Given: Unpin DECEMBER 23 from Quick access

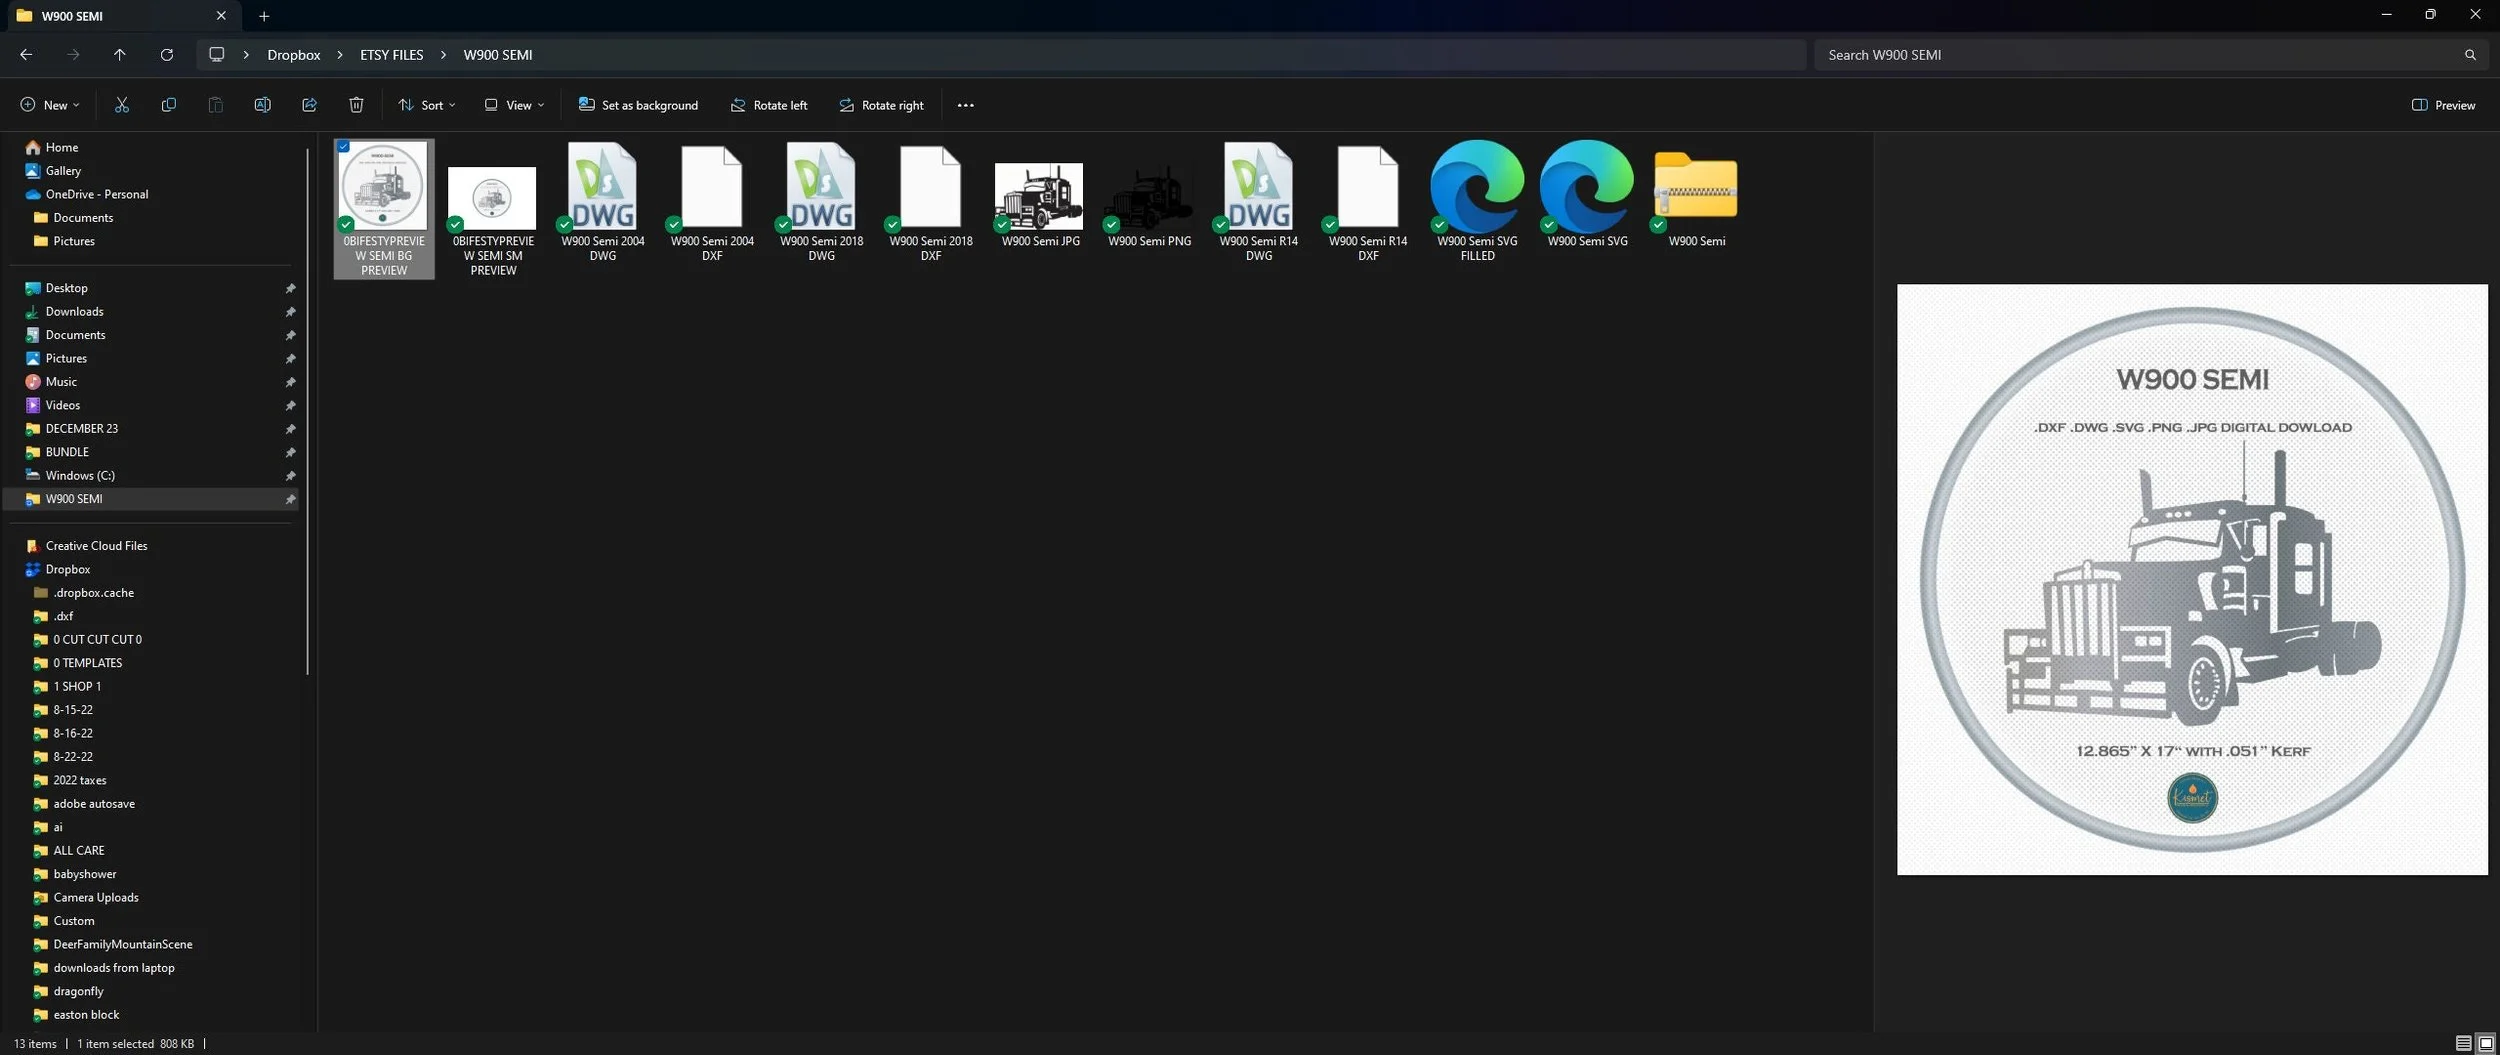Looking at the screenshot, I should [x=290, y=429].
